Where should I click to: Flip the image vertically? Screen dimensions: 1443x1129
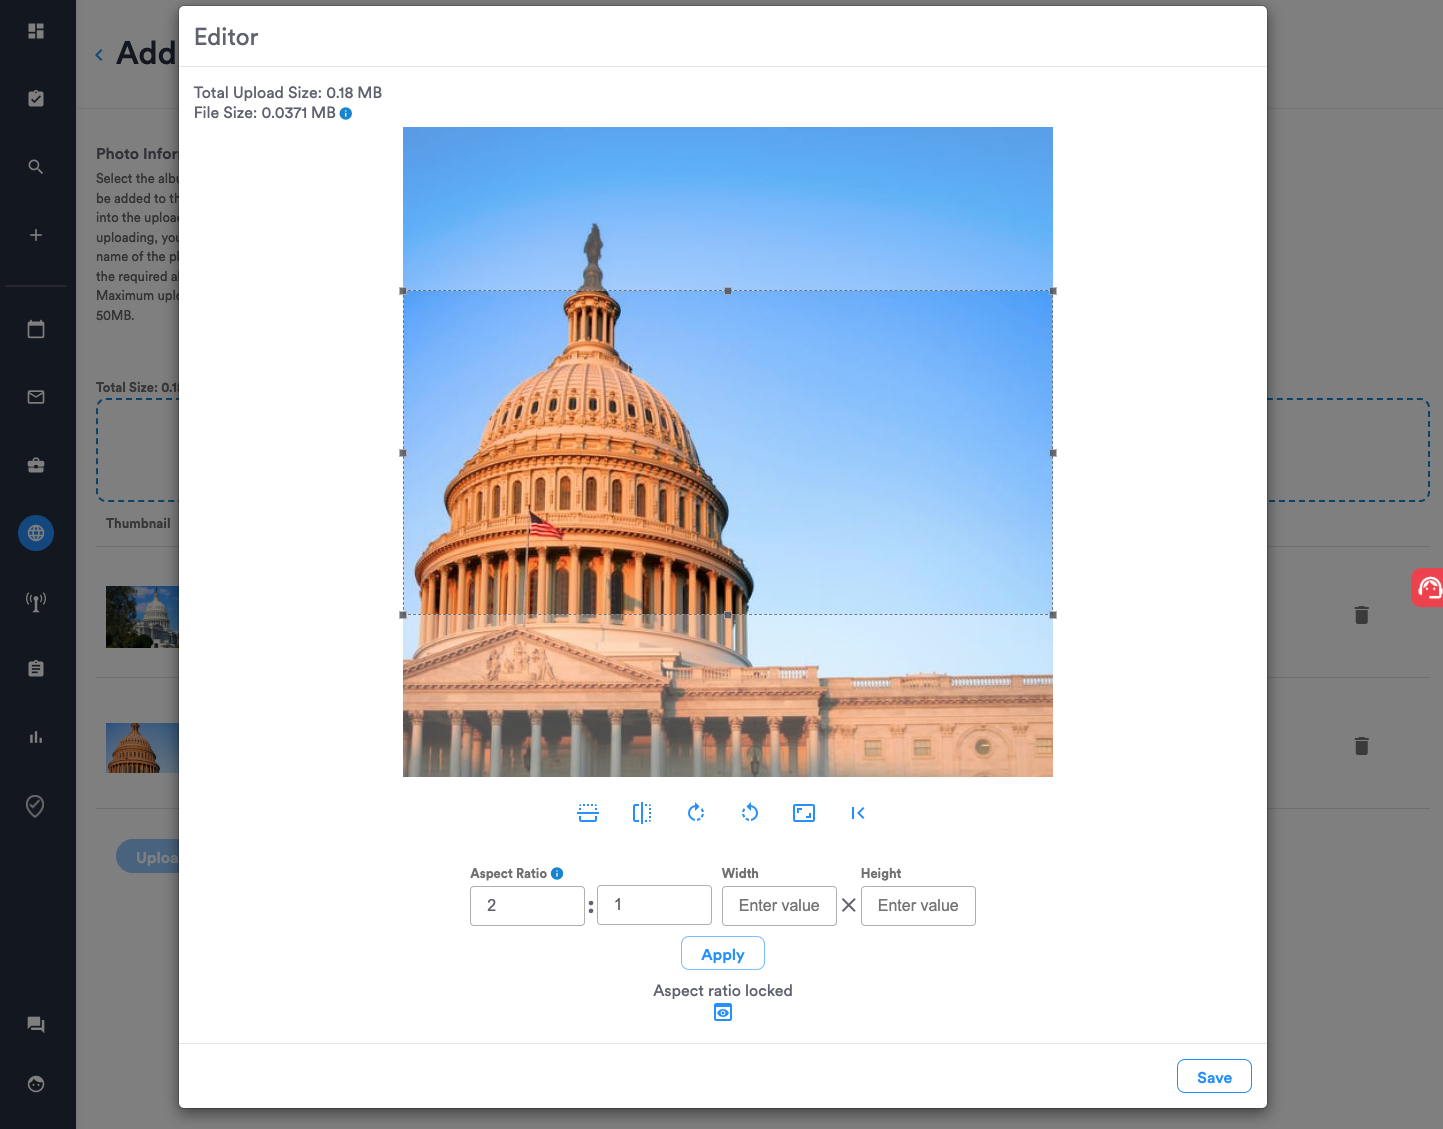(x=588, y=813)
